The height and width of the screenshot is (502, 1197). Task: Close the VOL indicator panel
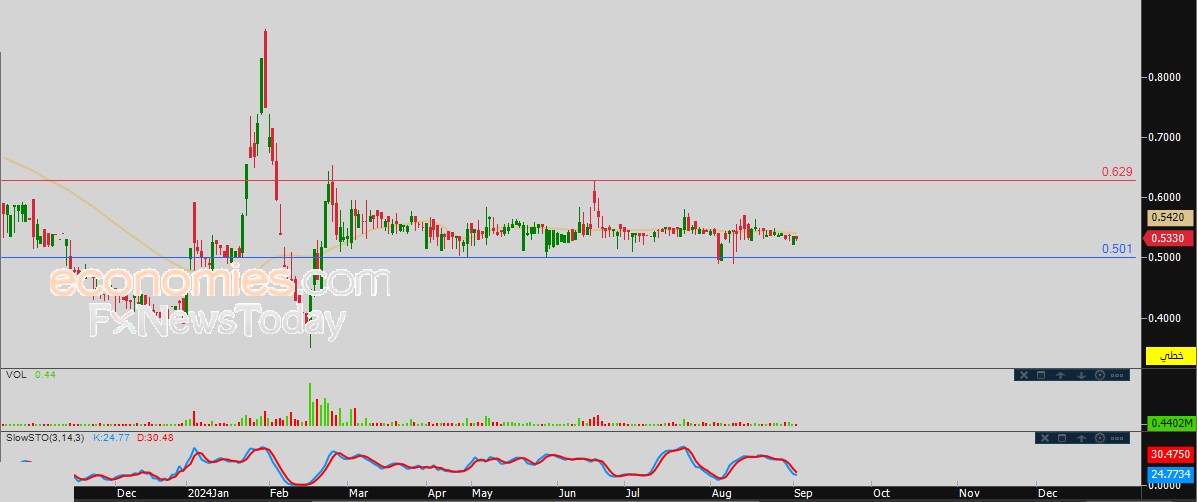tap(1024, 375)
